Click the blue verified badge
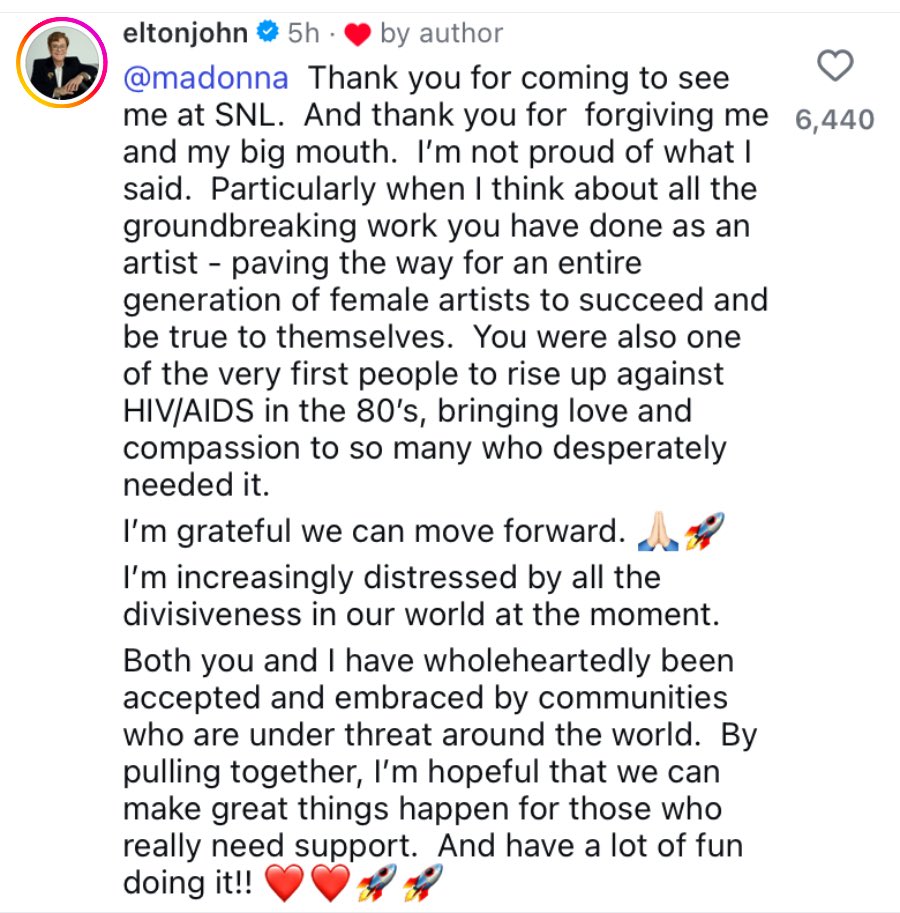 pyautogui.click(x=268, y=31)
